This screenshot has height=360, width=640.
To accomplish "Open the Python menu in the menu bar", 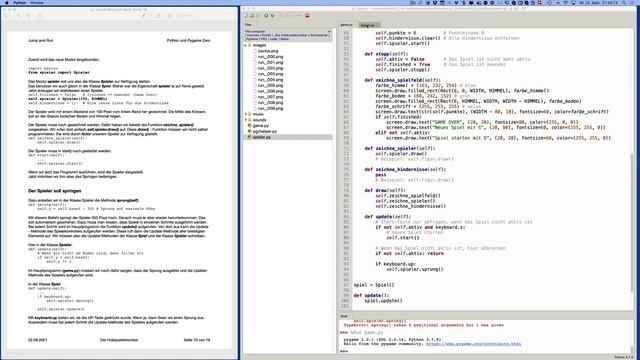I will click(19, 2).
